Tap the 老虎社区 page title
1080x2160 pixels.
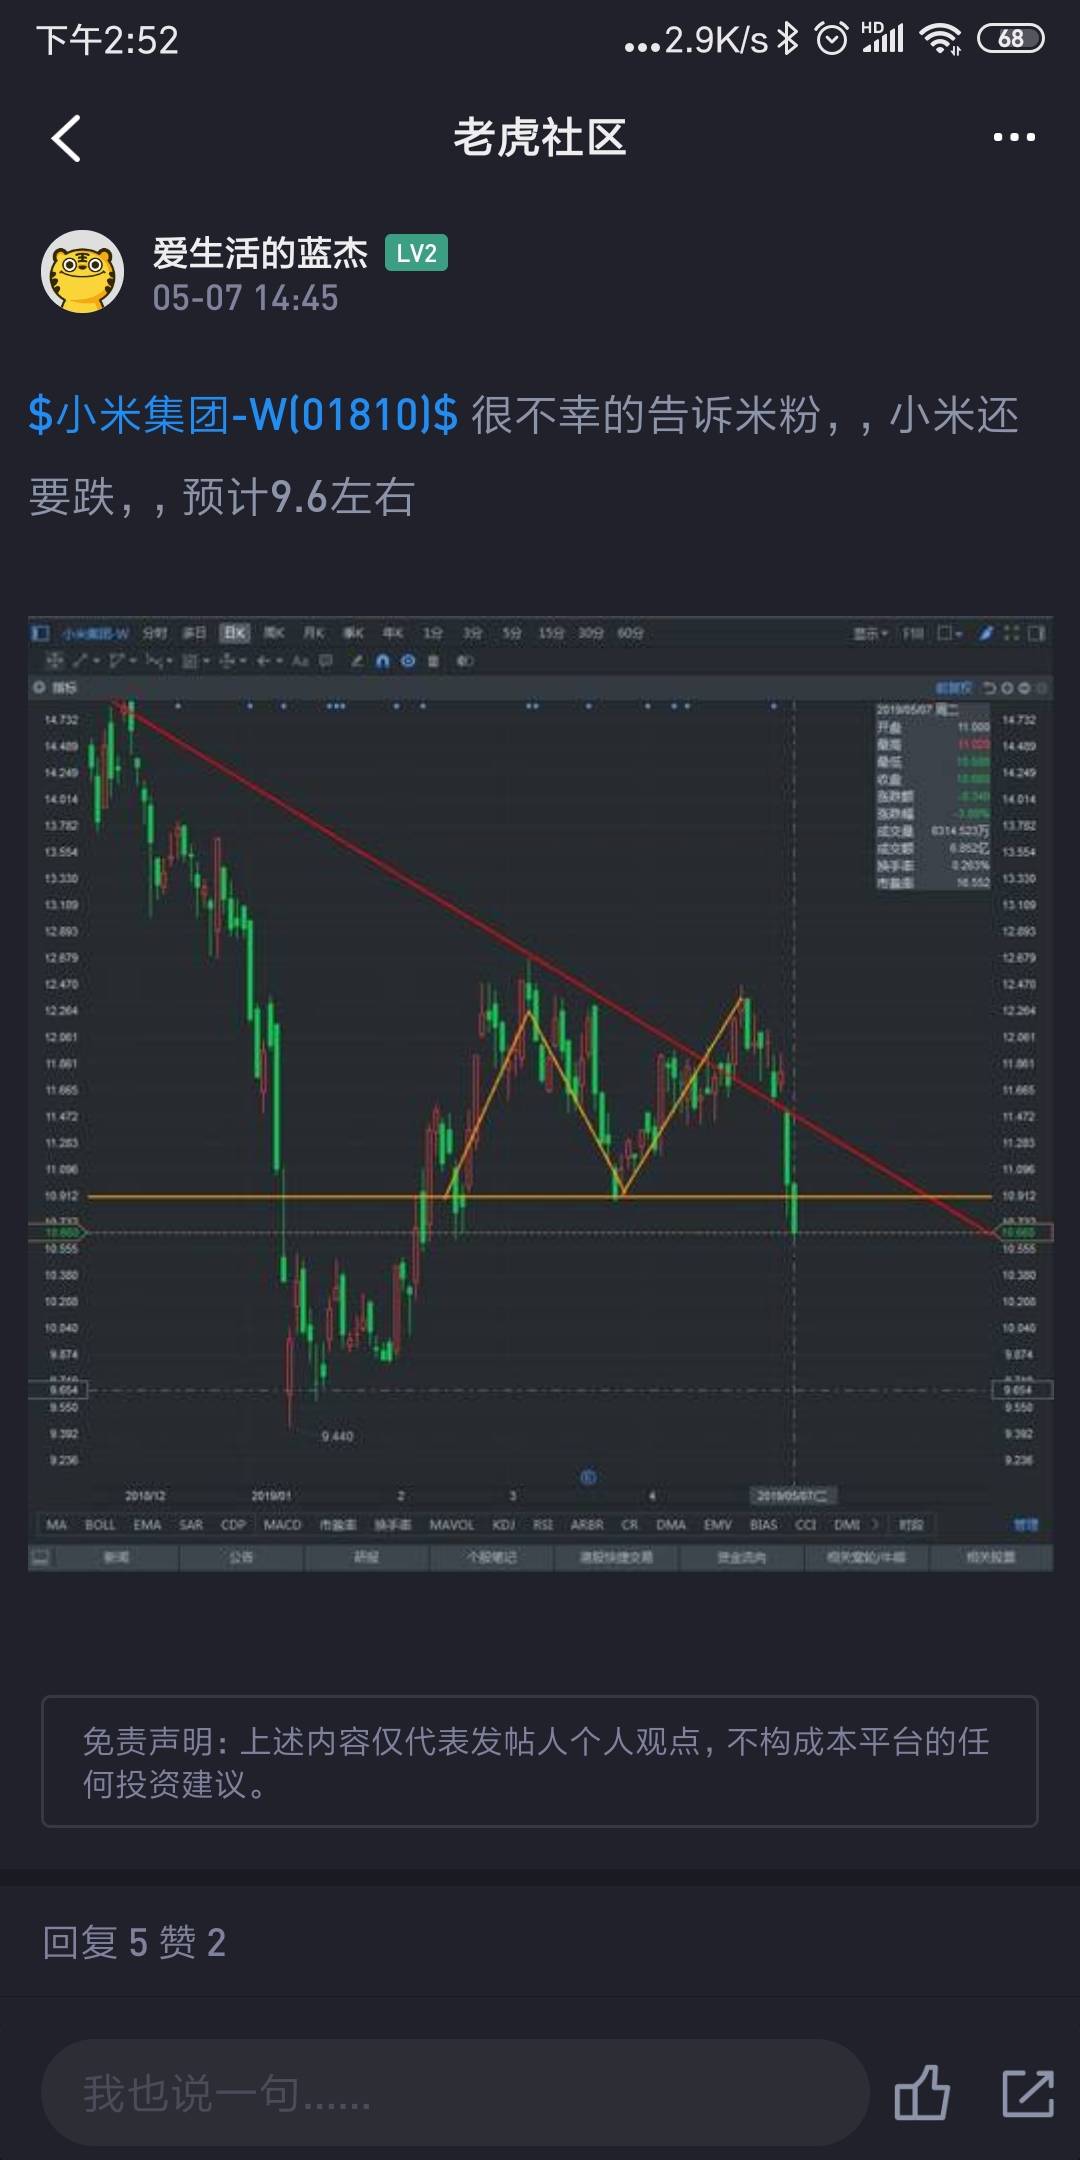coord(540,137)
